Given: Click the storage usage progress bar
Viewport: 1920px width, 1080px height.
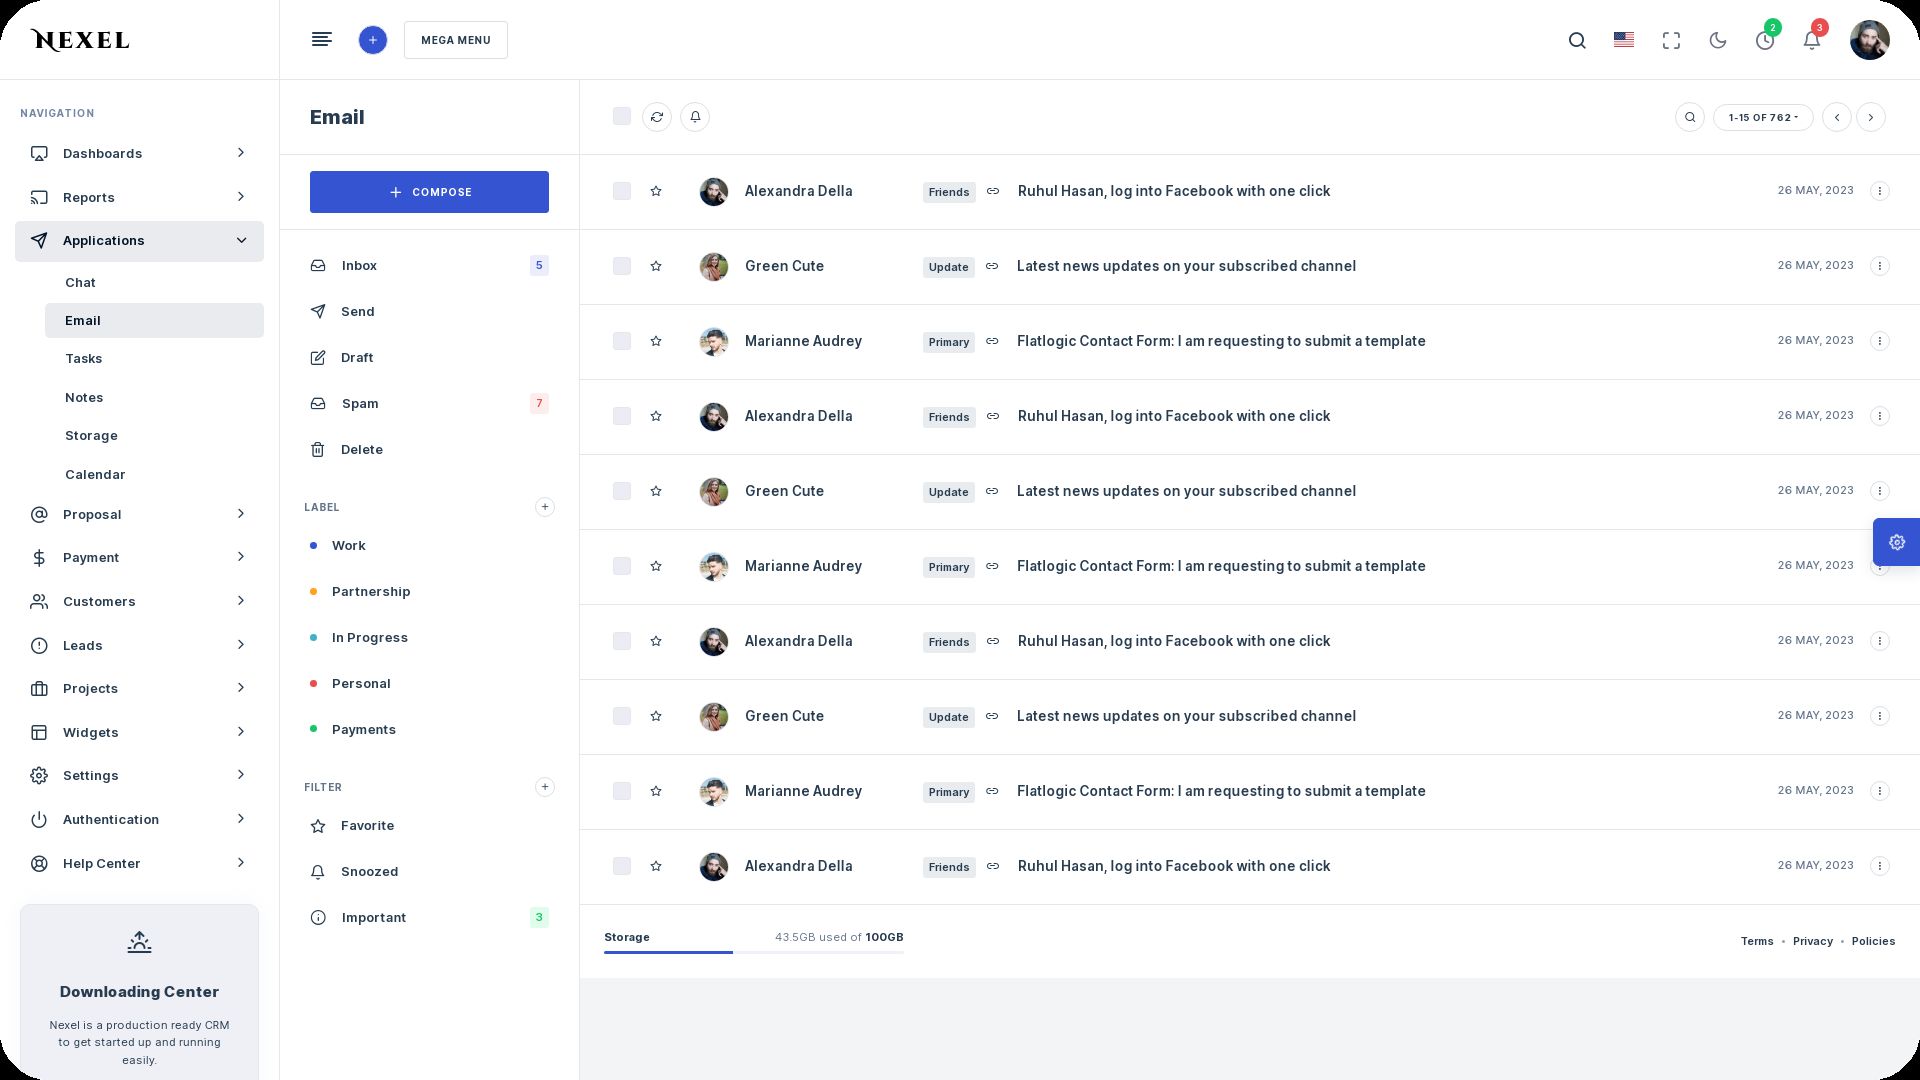Looking at the screenshot, I should [753, 952].
